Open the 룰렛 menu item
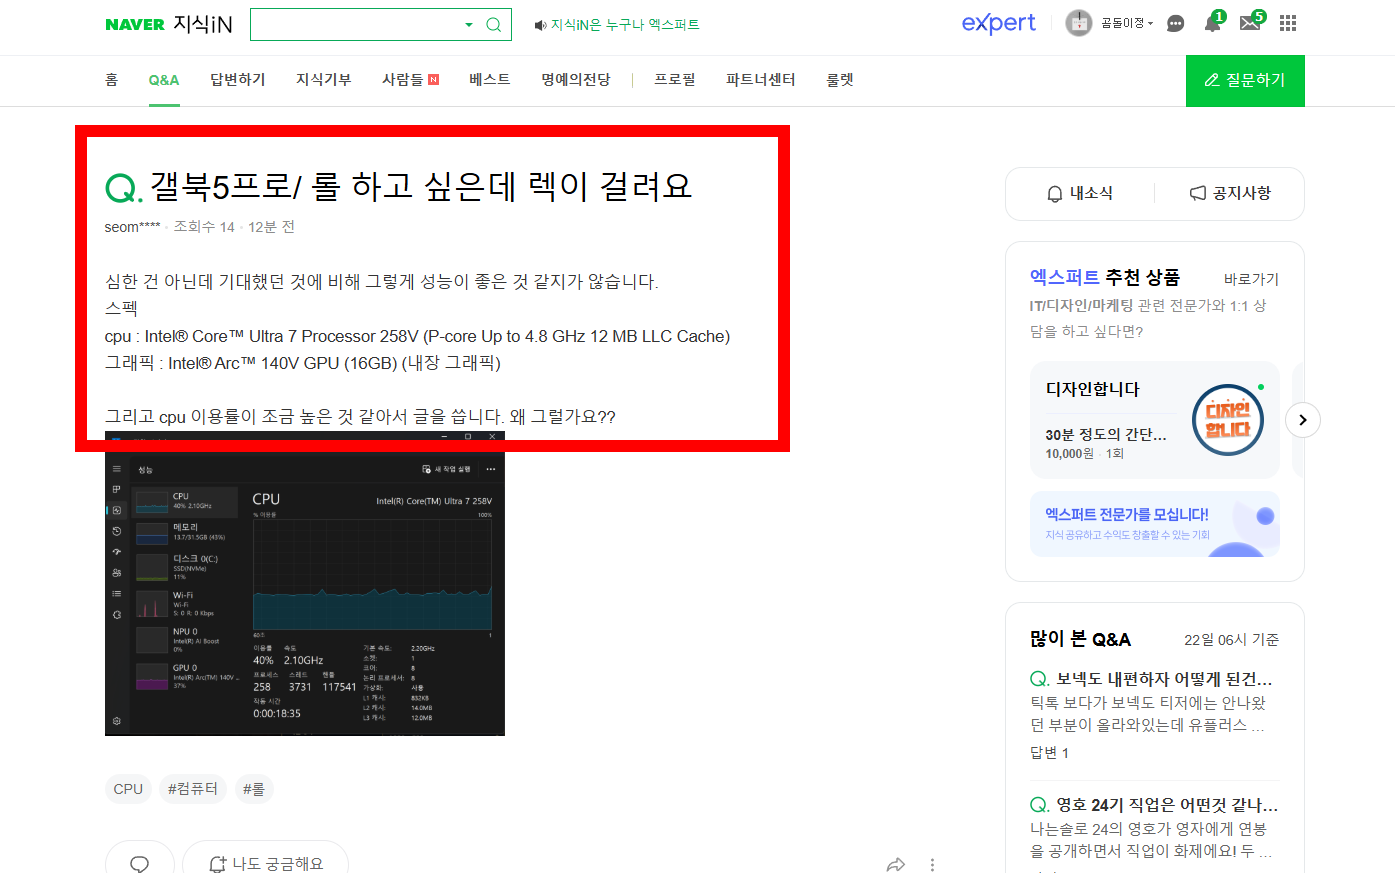This screenshot has height=873, width=1395. (x=840, y=80)
